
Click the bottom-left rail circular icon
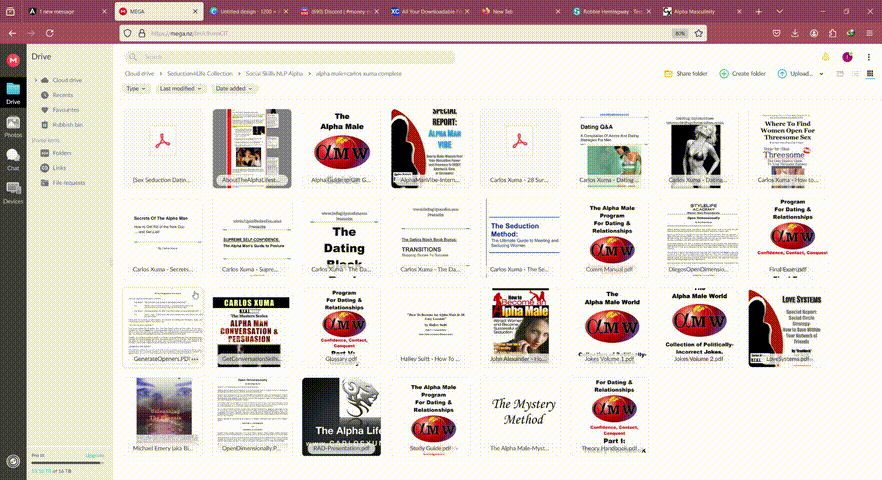[13, 461]
